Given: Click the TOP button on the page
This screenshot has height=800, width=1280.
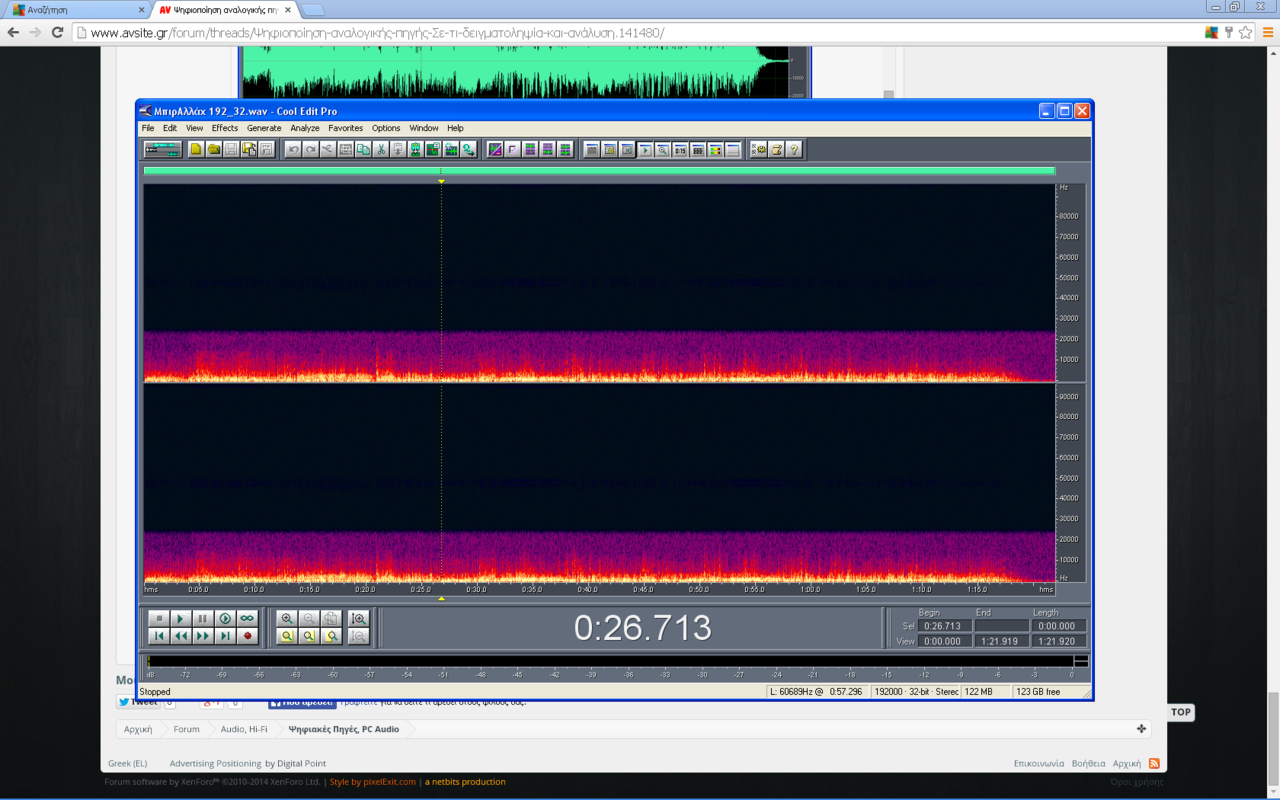Looking at the screenshot, I should click(1181, 712).
